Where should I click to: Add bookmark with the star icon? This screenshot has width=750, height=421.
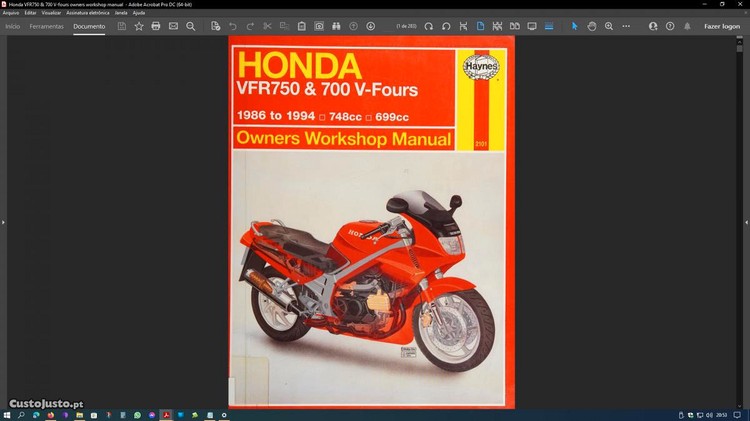[139, 26]
